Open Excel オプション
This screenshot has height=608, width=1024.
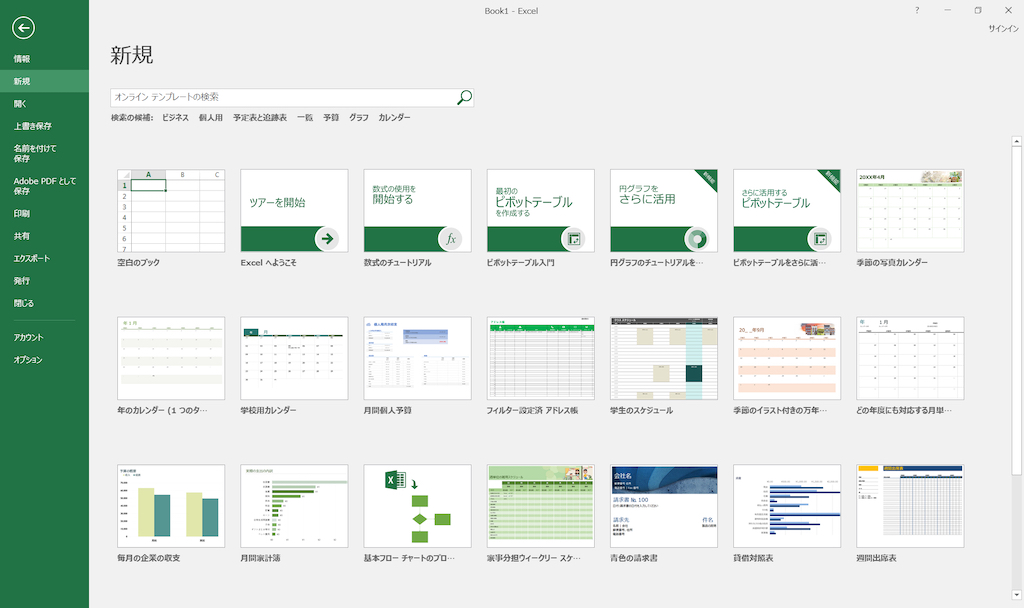44,359
